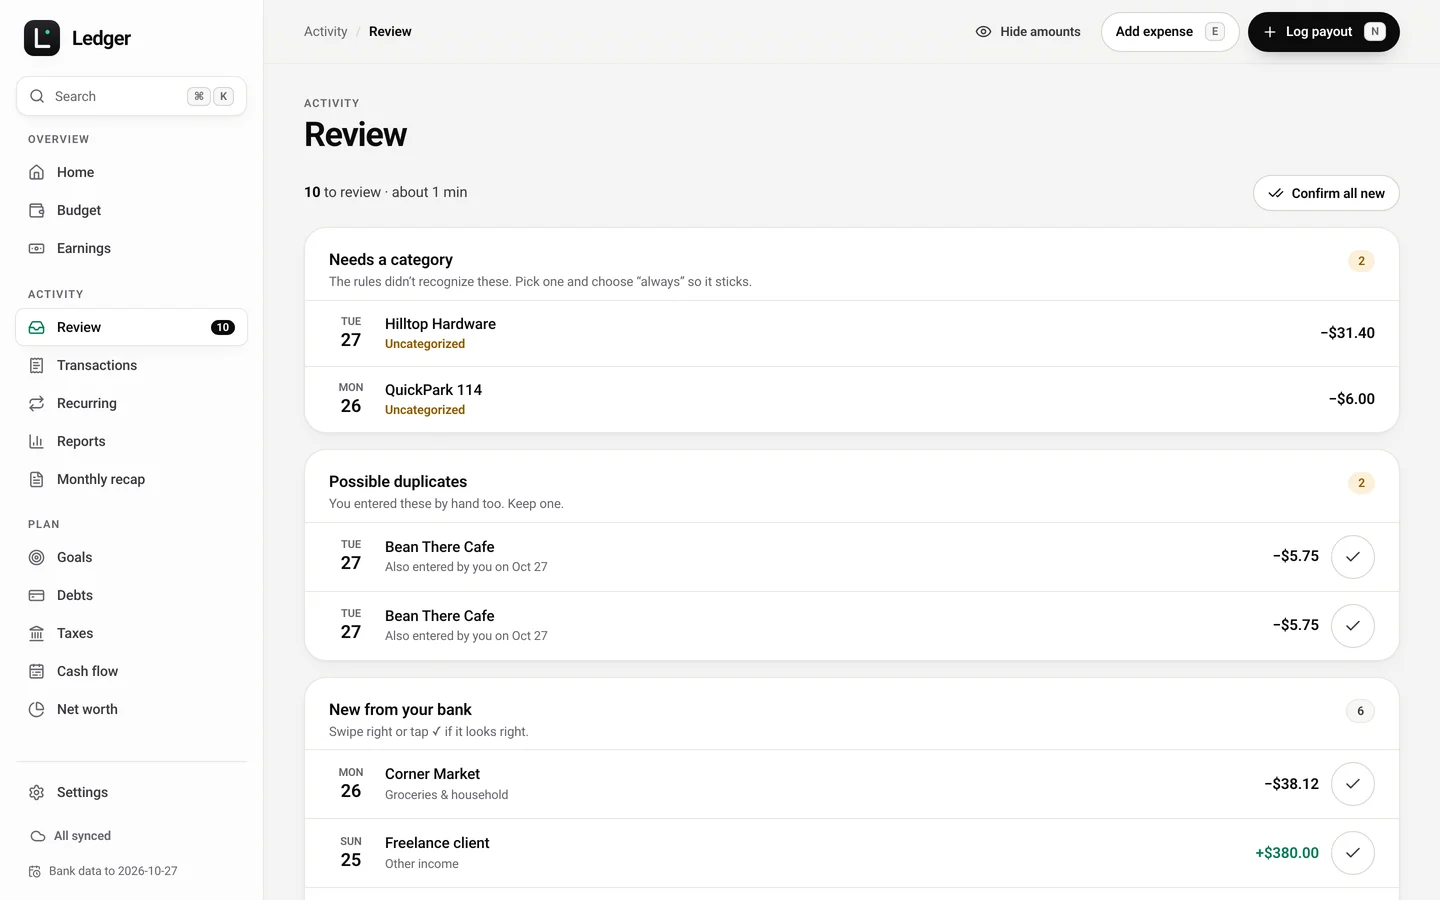Click the Debts card icon
Image resolution: width=1440 pixels, height=900 pixels.
pyautogui.click(x=37, y=596)
